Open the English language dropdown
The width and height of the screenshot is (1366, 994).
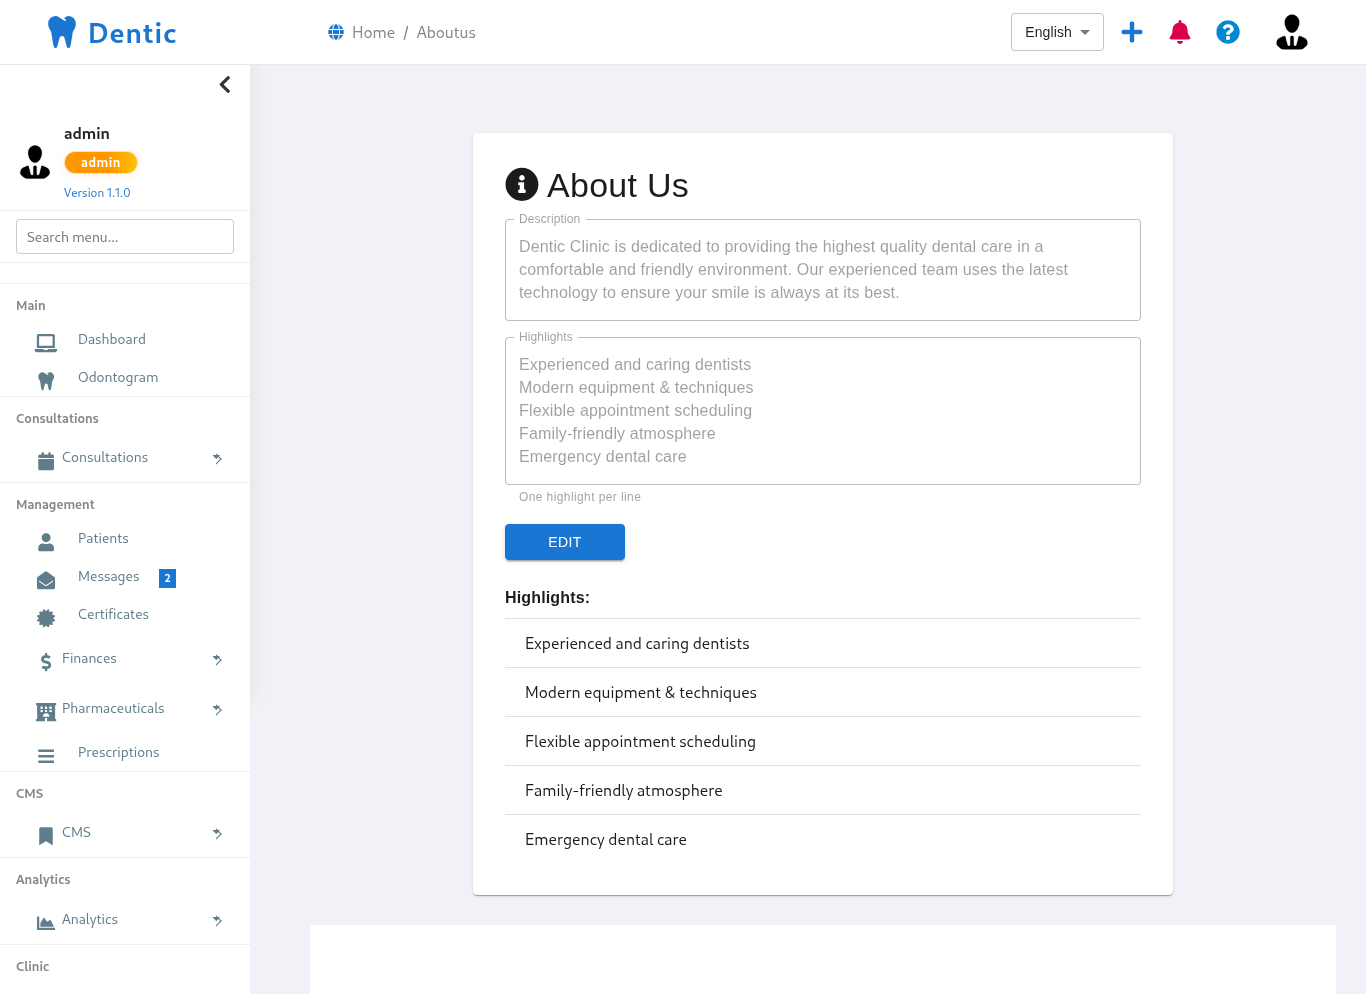pos(1057,32)
